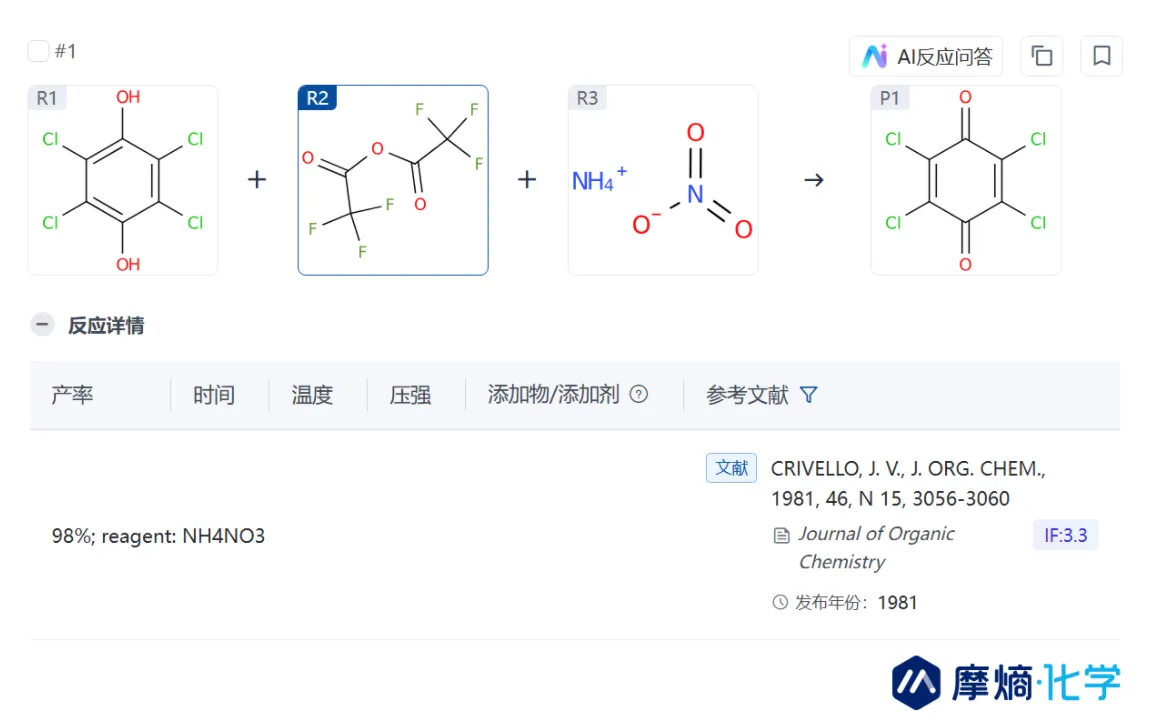The height and width of the screenshot is (725, 1176).
Task: Tick the #1 reaction checkbox
Action: (x=38, y=51)
